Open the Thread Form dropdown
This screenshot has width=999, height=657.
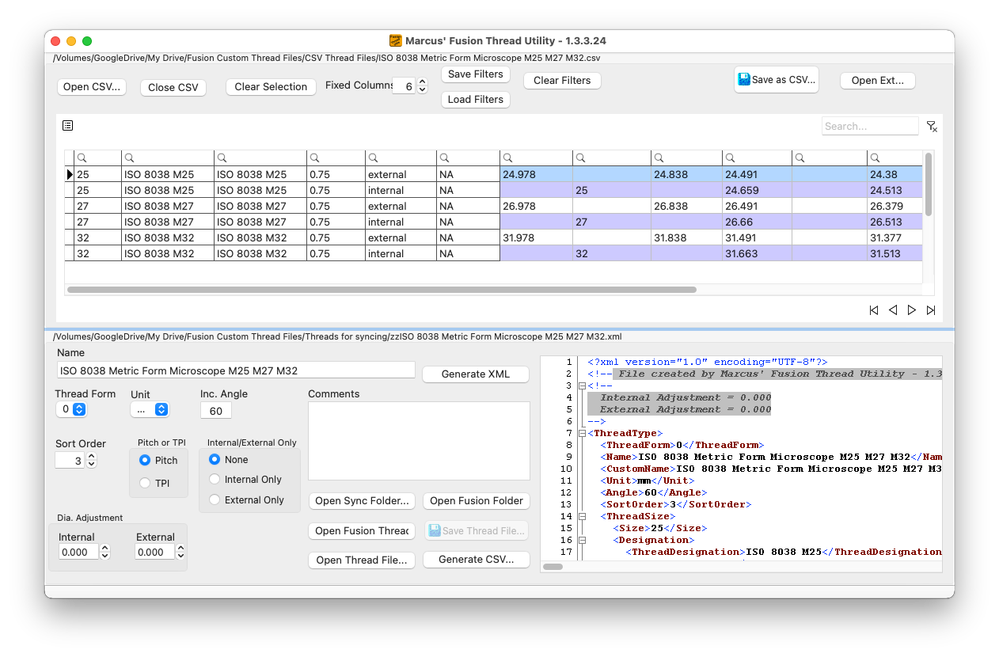pyautogui.click(x=71, y=410)
